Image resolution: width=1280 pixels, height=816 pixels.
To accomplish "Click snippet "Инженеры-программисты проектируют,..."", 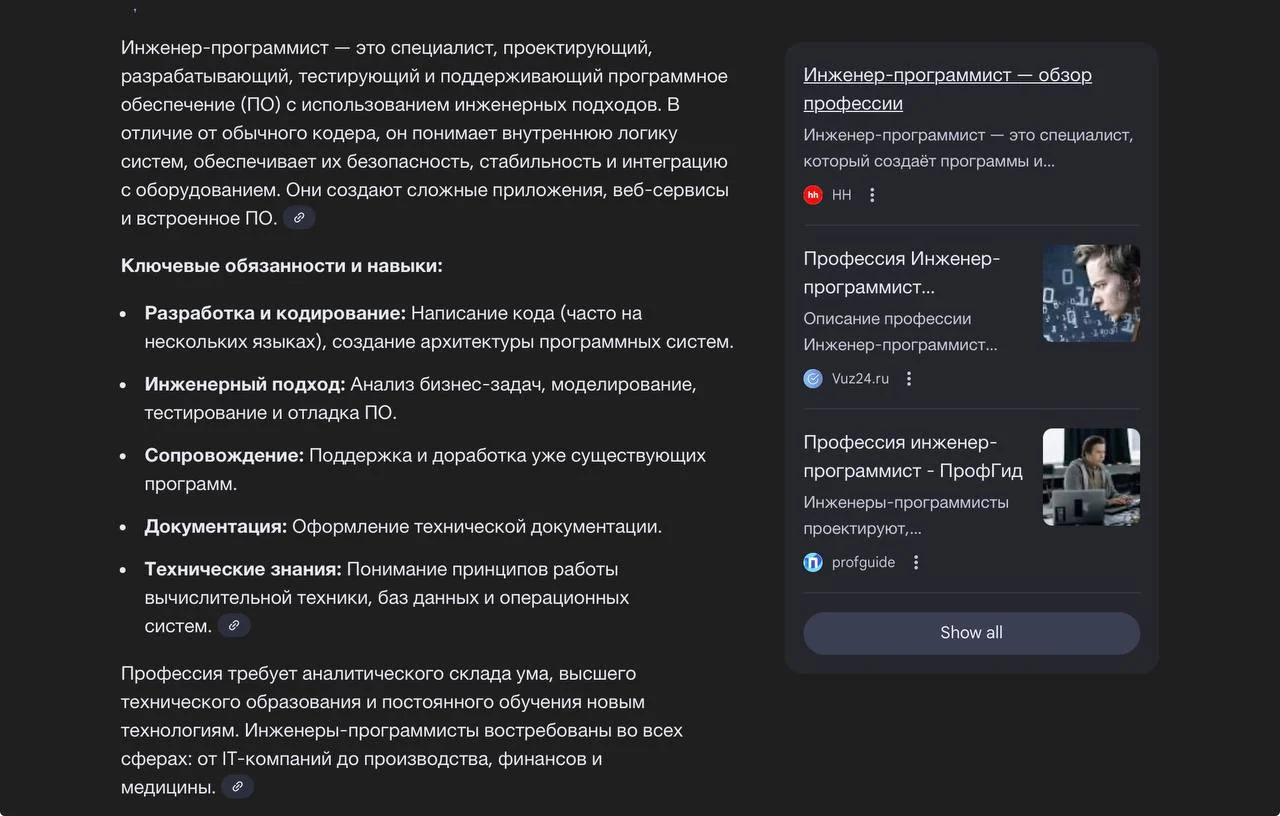I will click(905, 515).
